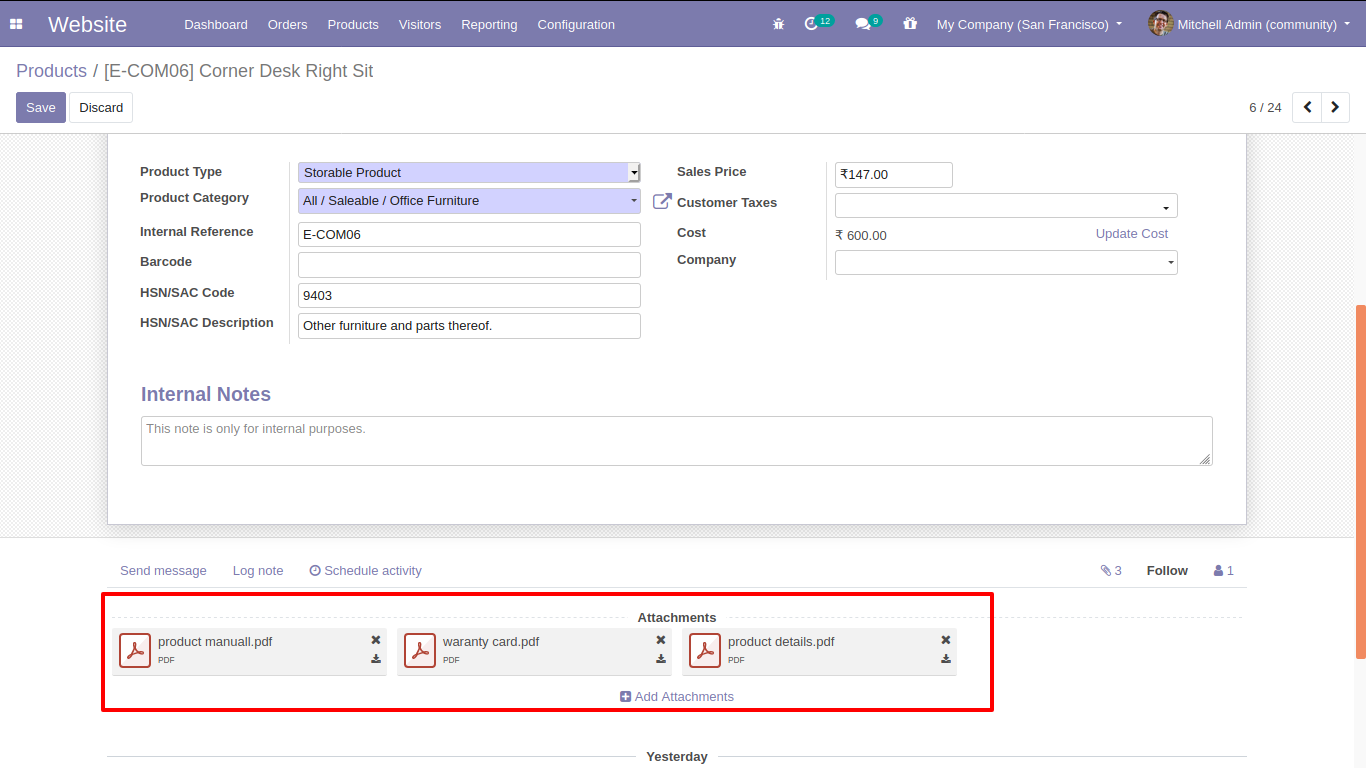Expand the Product Type dropdown
This screenshot has width=1366, height=768.
pyautogui.click(x=633, y=173)
